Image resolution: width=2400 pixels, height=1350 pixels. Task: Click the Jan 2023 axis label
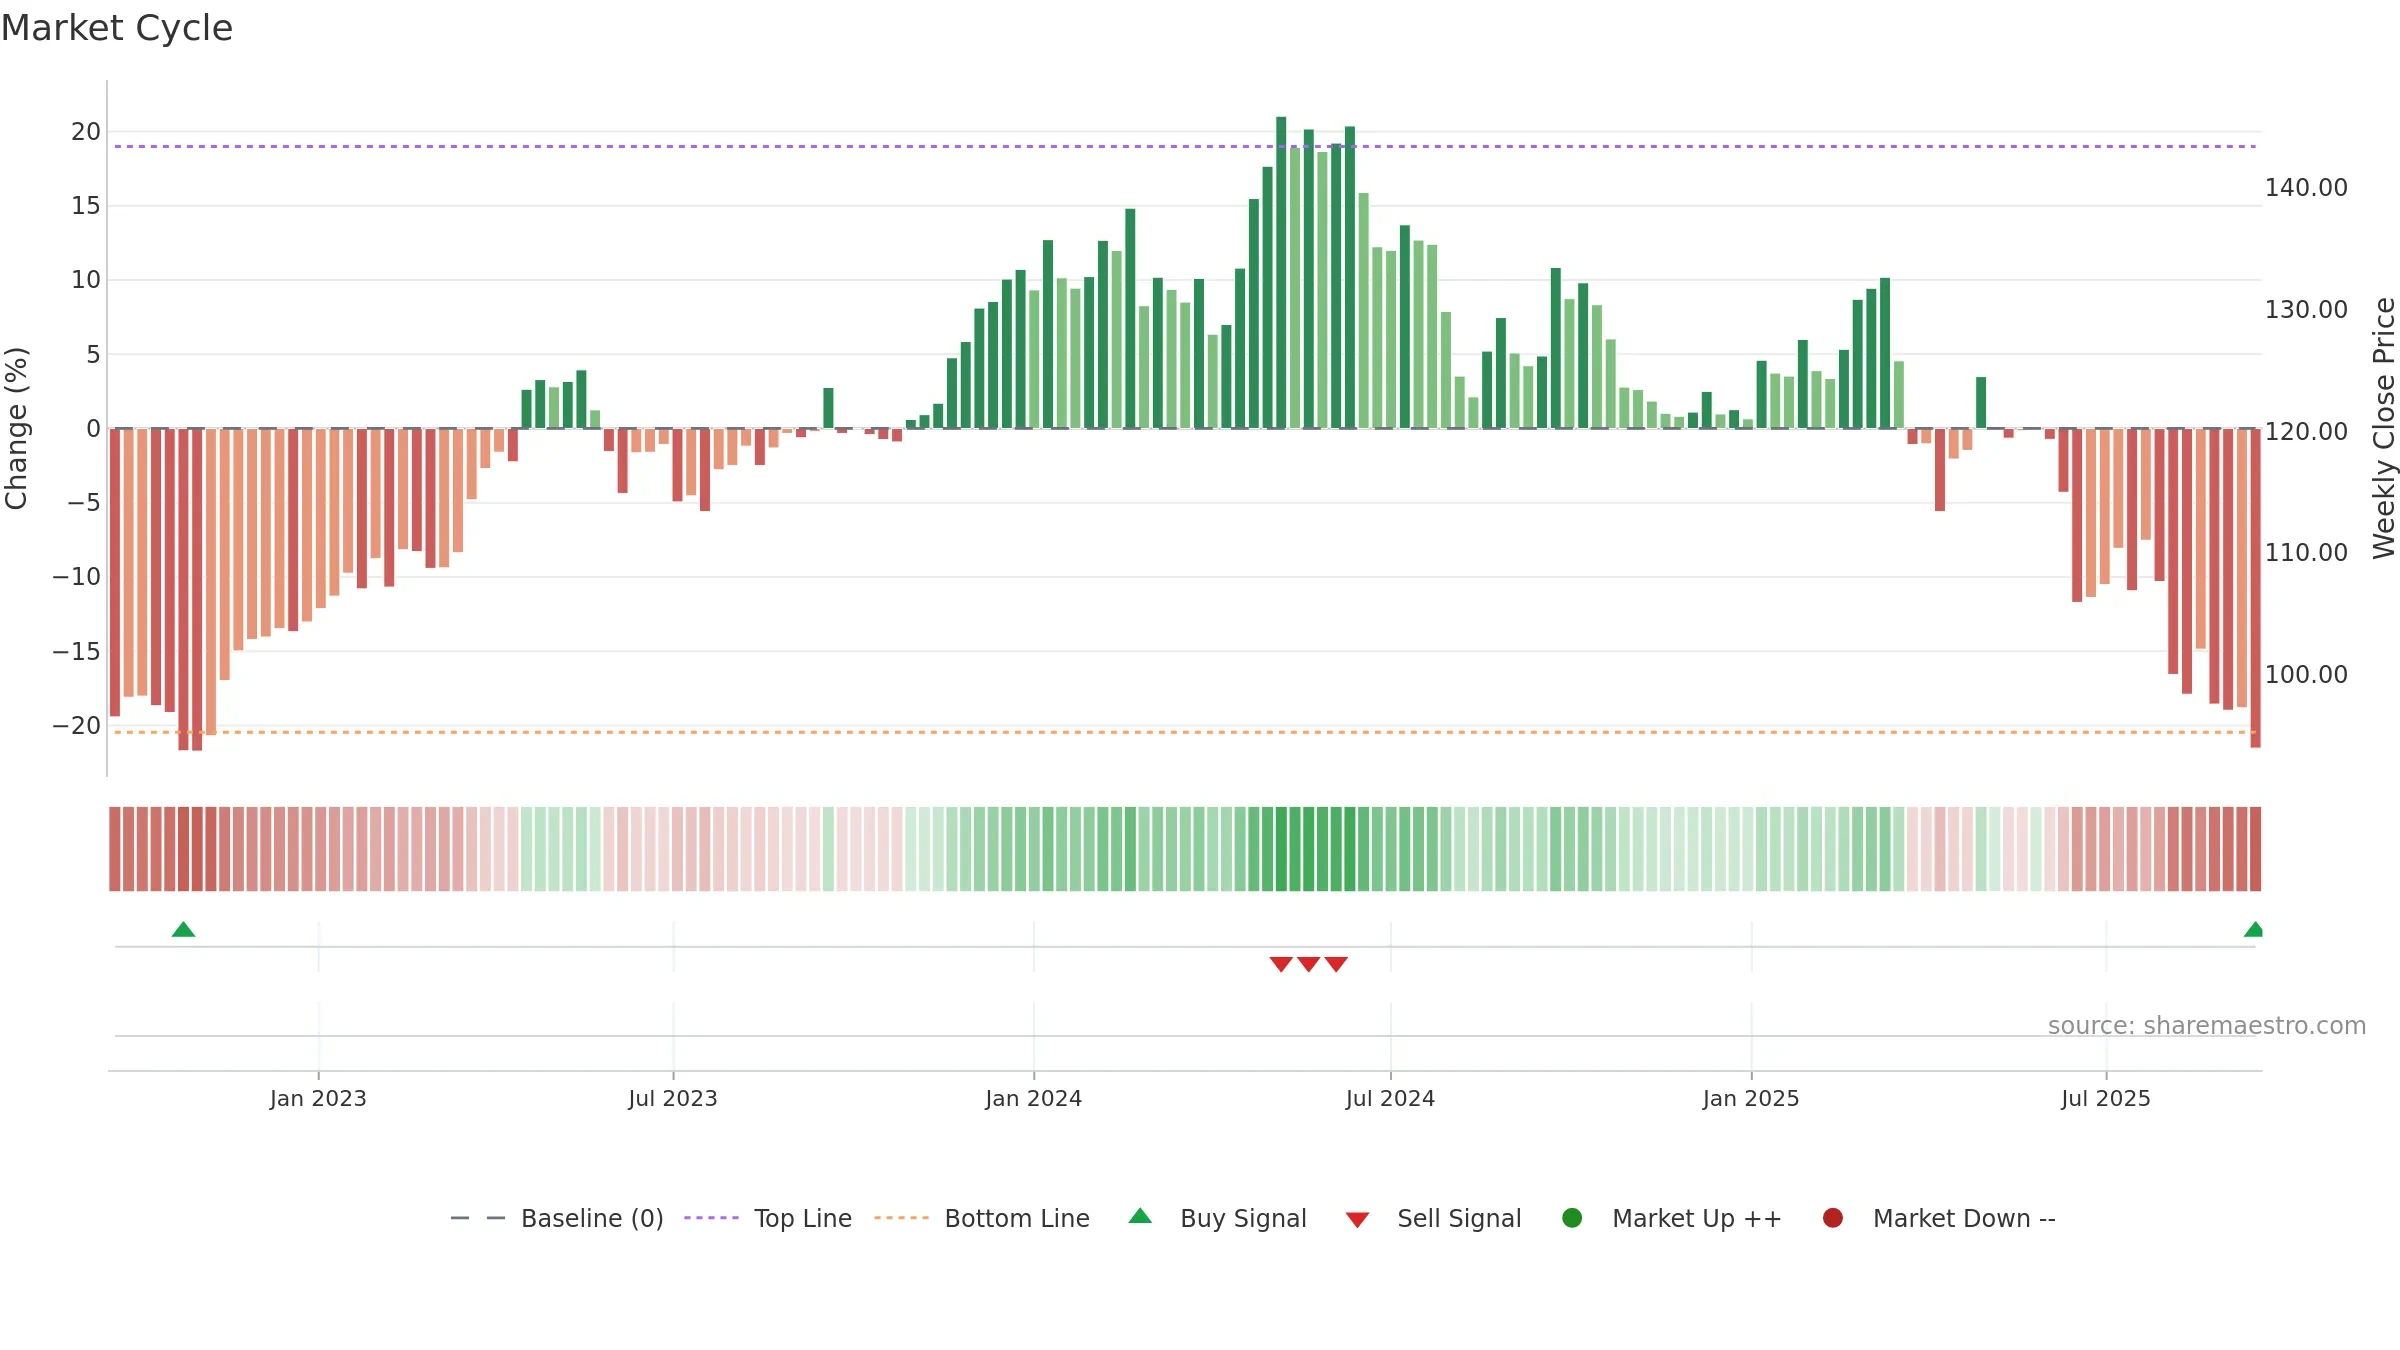coord(318,1099)
